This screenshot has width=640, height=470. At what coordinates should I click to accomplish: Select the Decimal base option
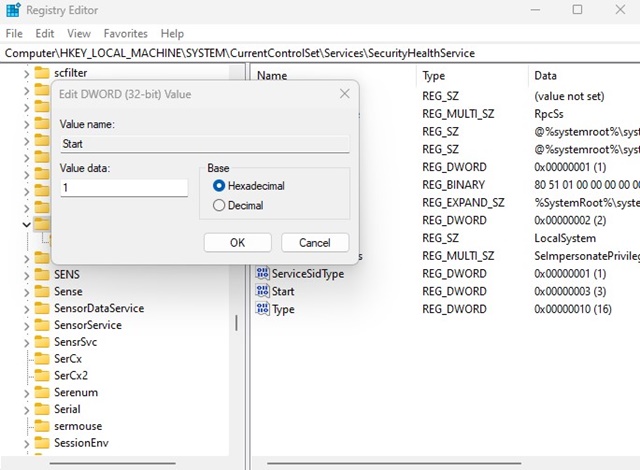[219, 205]
